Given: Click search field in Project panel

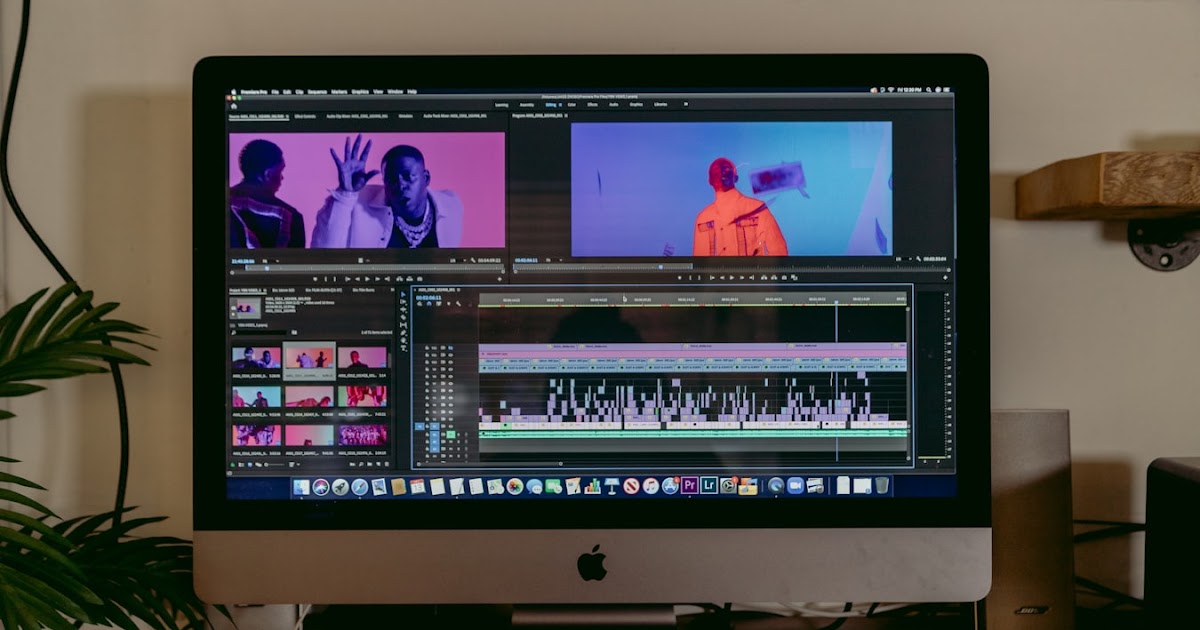Looking at the screenshot, I should [x=260, y=333].
